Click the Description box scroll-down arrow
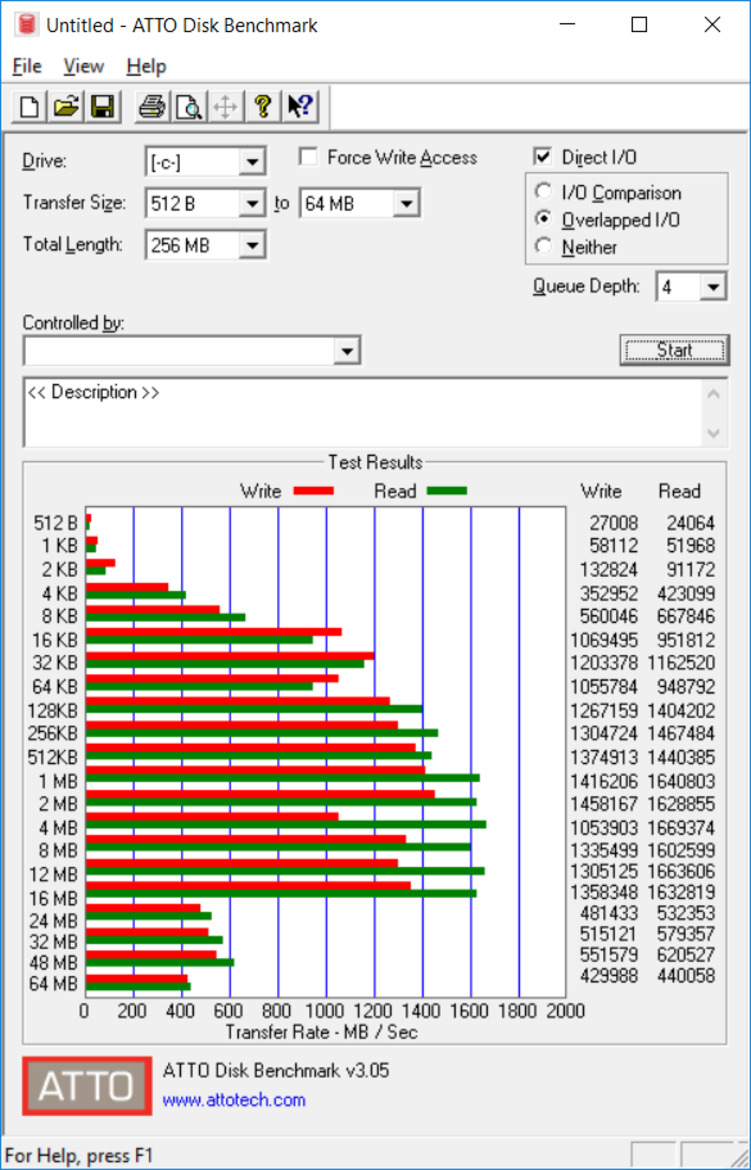This screenshot has height=1170, width=751. 714,433
